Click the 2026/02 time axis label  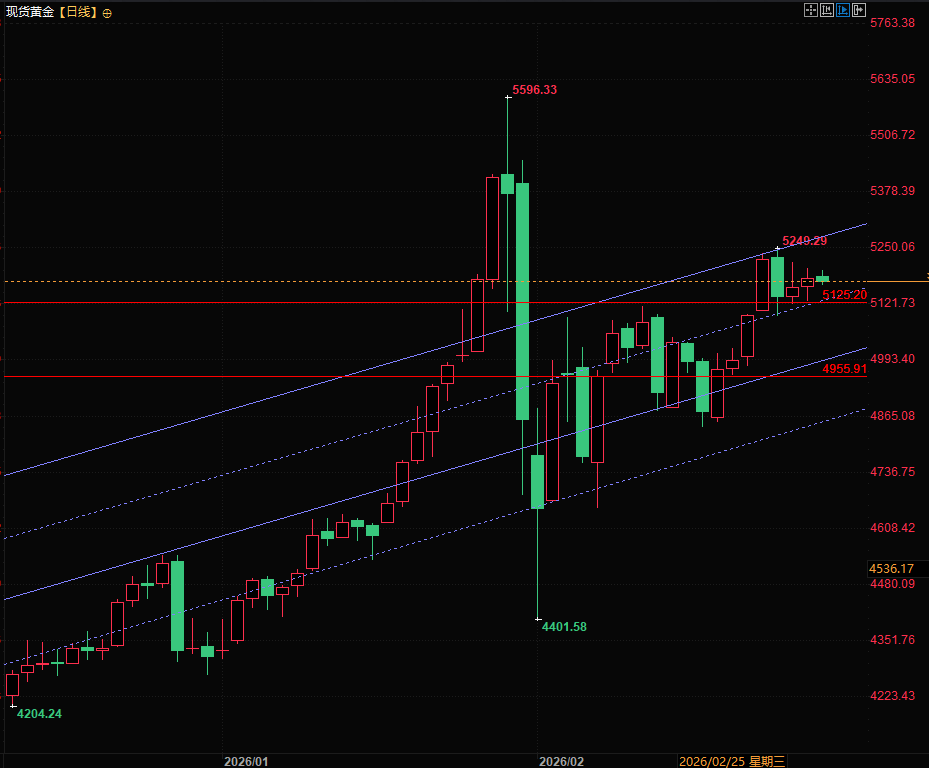pyautogui.click(x=561, y=761)
